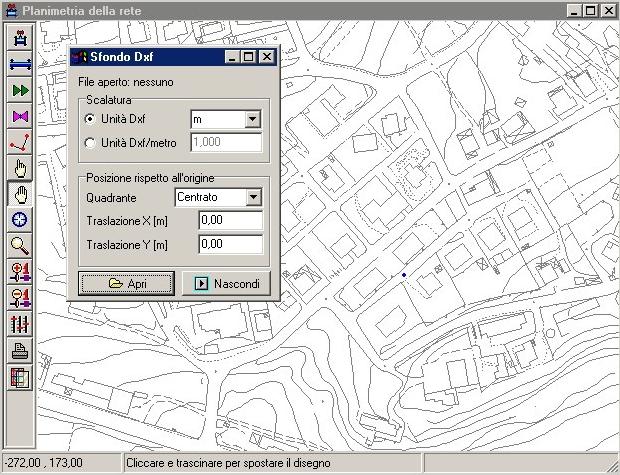Click the Traslazione X input field
This screenshot has height=475, width=620.
click(x=230, y=220)
